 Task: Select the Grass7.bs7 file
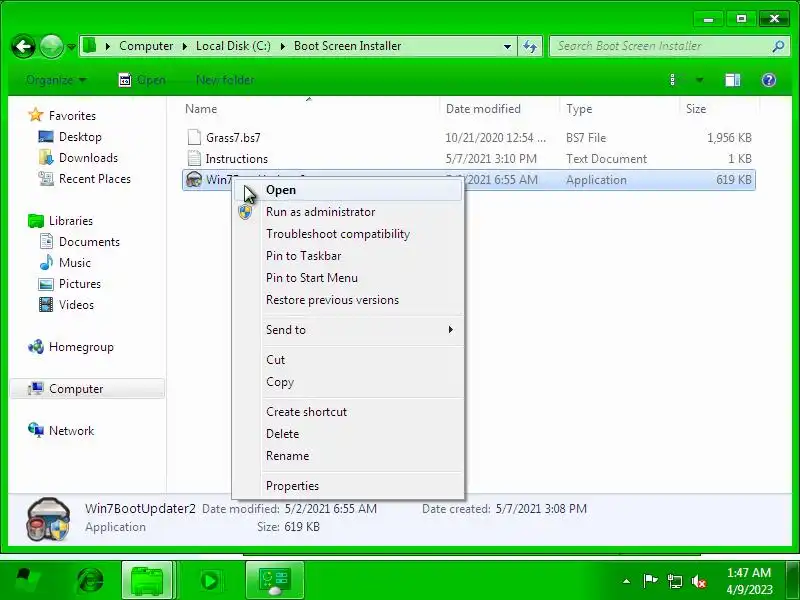pos(468,138)
